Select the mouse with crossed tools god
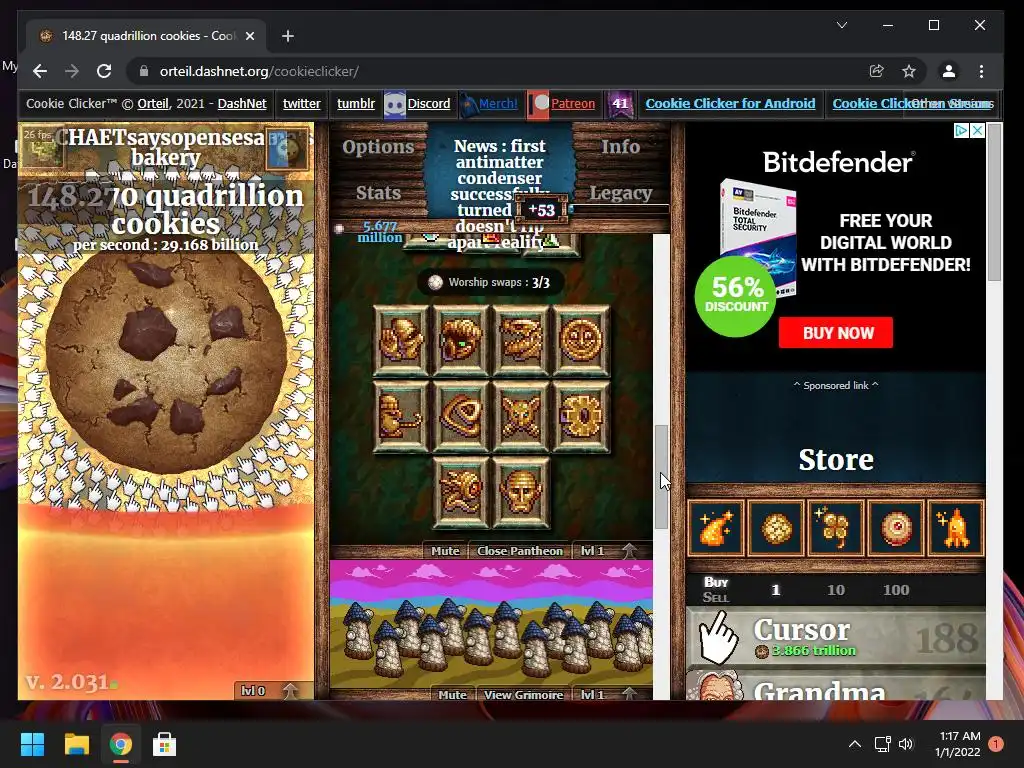This screenshot has width=1024, height=768. tap(521, 417)
